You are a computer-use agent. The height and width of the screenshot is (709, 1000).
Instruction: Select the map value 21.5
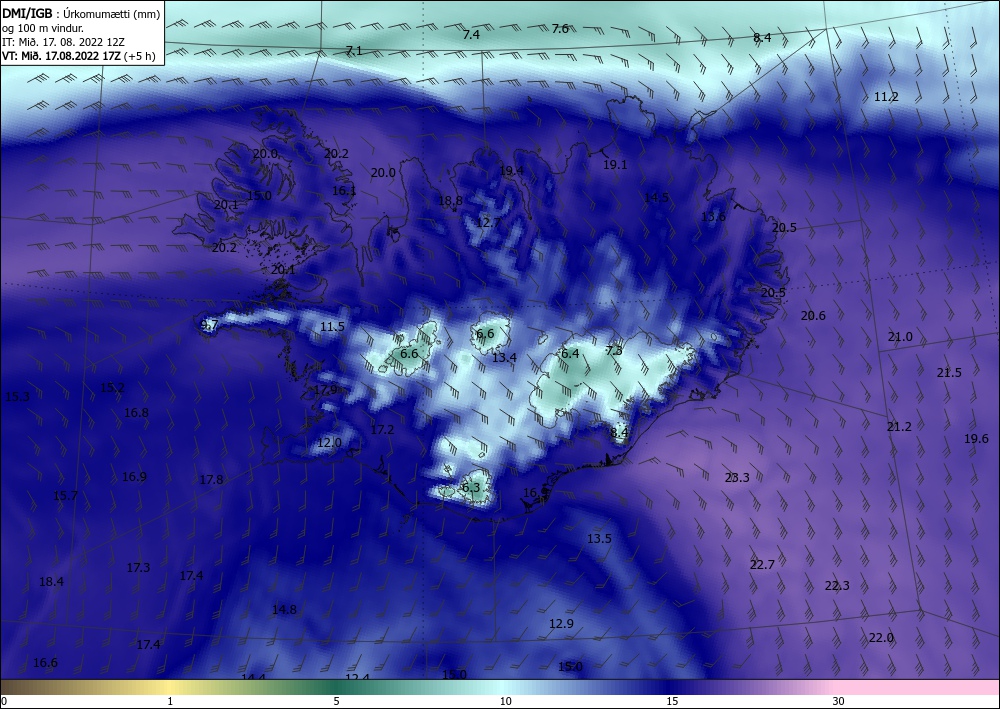[x=949, y=373]
